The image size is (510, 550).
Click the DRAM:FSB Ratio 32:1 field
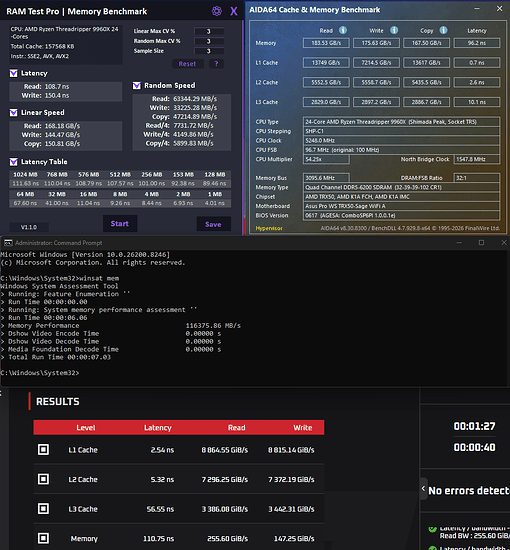pyautogui.click(x=477, y=178)
